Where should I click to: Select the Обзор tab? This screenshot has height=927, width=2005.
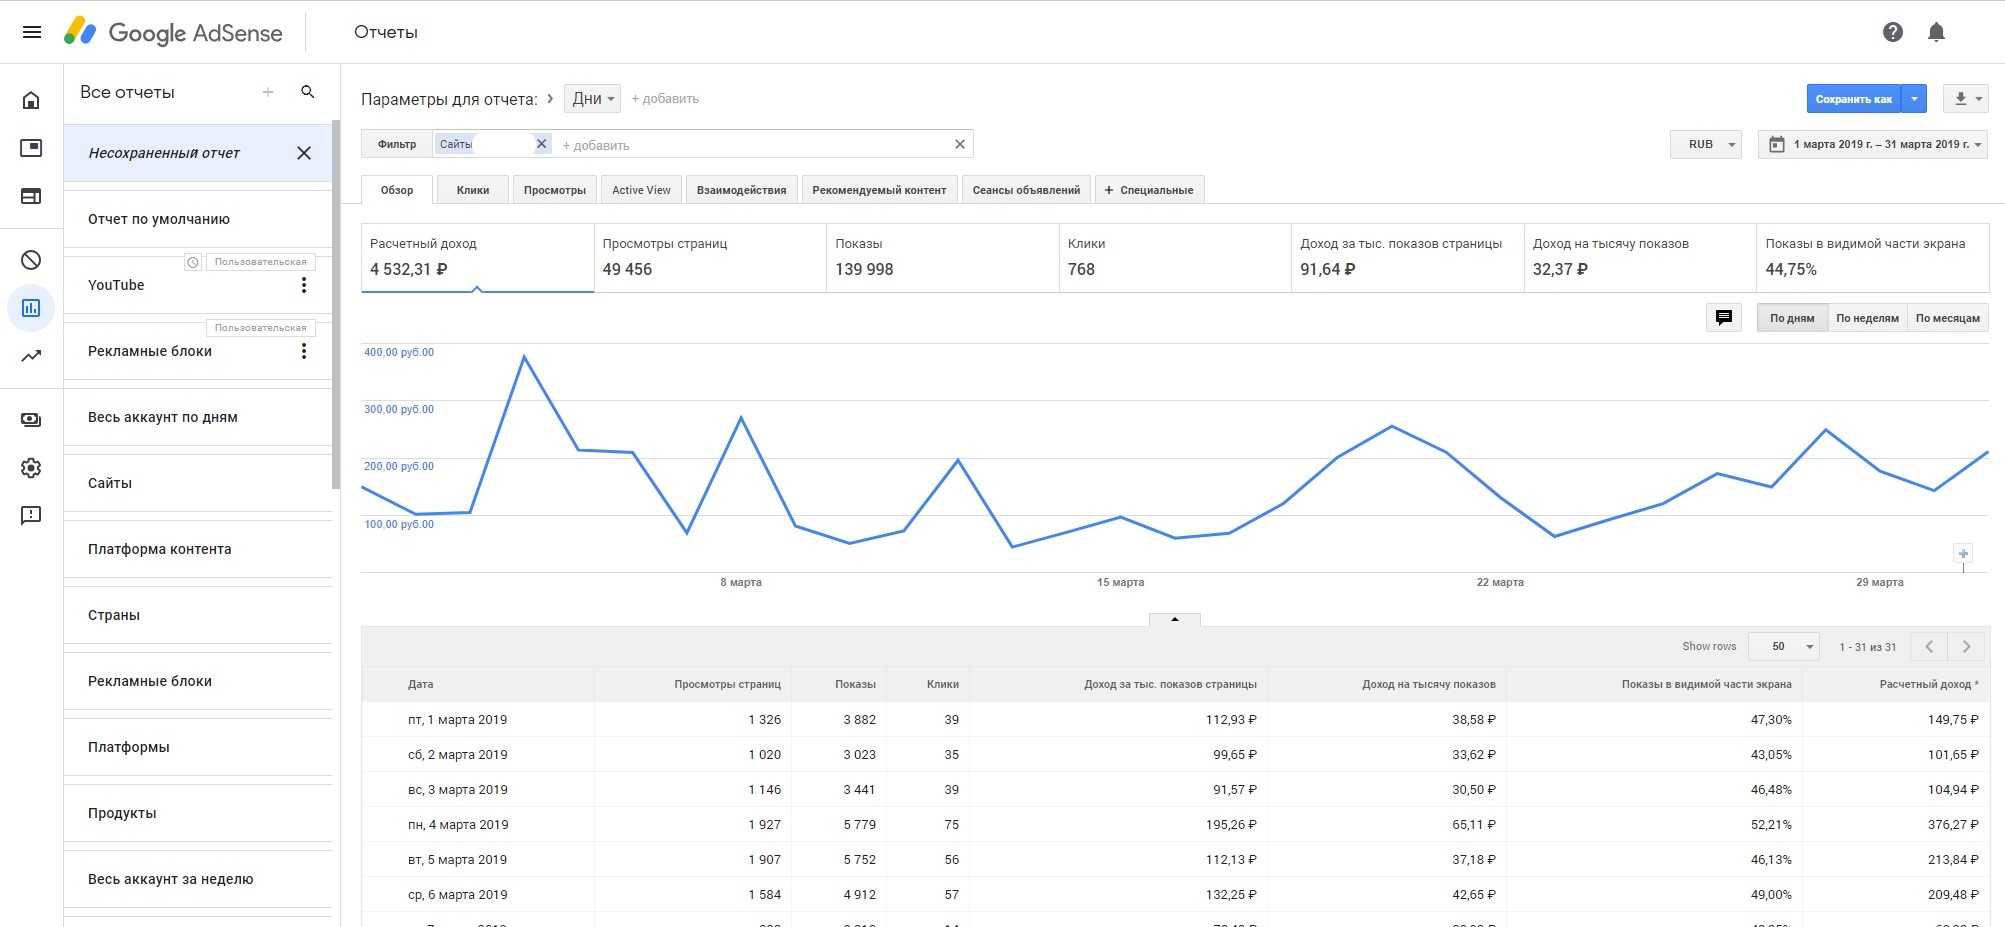coord(397,190)
